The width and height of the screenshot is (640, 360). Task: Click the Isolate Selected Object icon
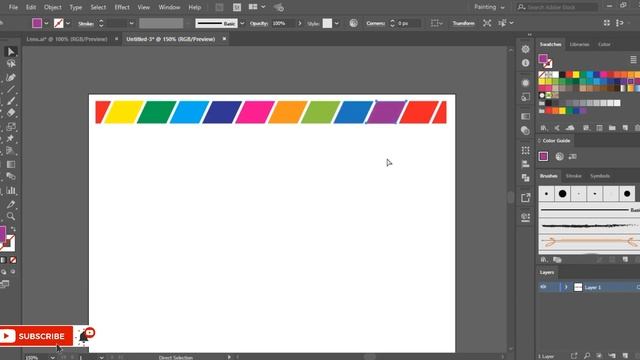coord(487,23)
